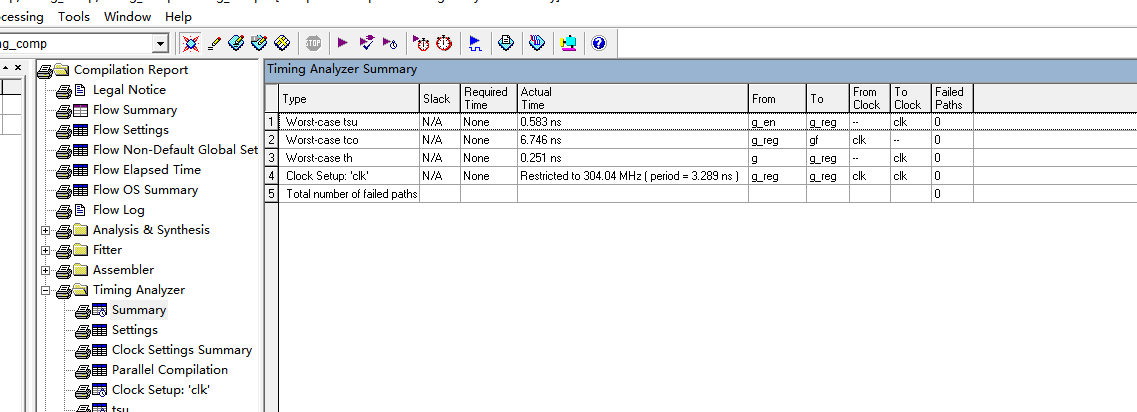1137x412 pixels.
Task: Open the Flow Settings report item
Action: tap(131, 130)
